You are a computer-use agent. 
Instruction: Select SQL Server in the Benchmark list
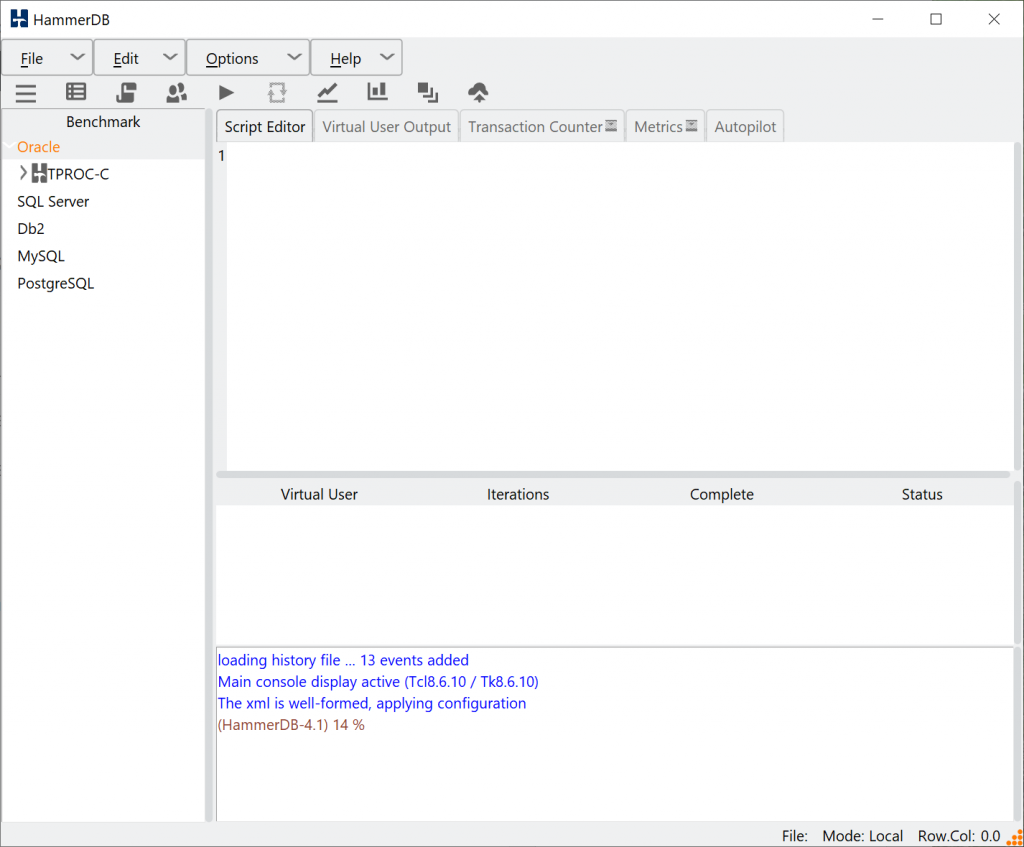click(53, 202)
